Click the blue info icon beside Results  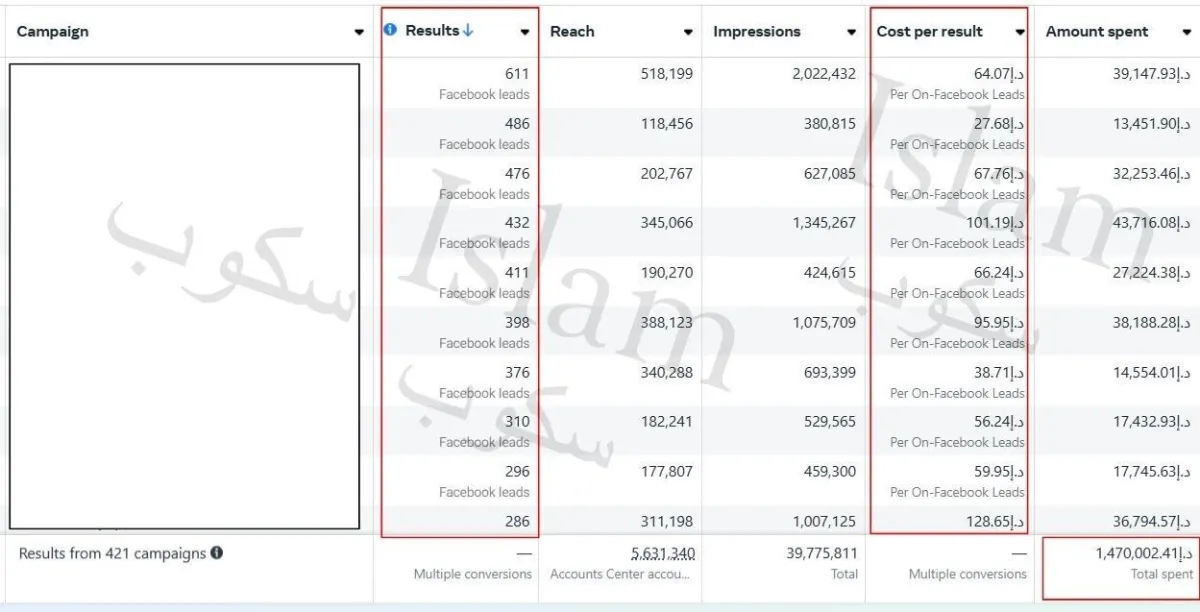point(391,31)
